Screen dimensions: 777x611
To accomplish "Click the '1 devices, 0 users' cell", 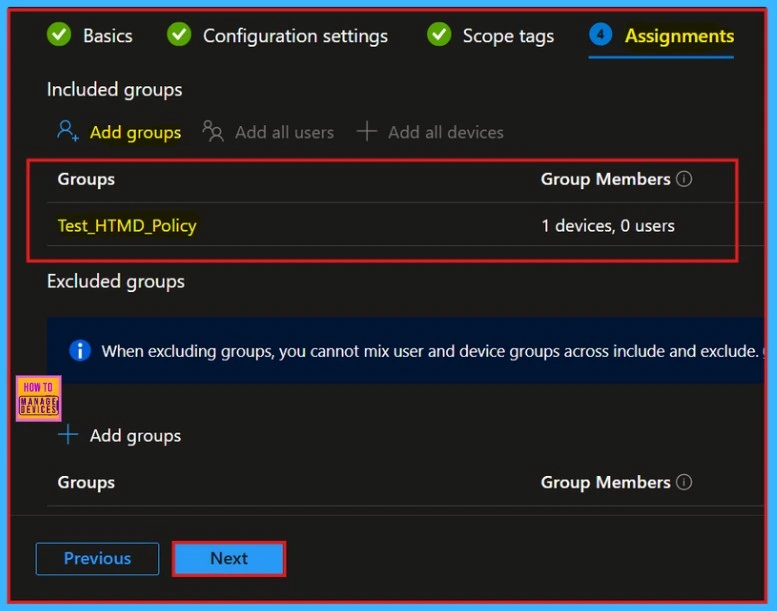I will (608, 225).
